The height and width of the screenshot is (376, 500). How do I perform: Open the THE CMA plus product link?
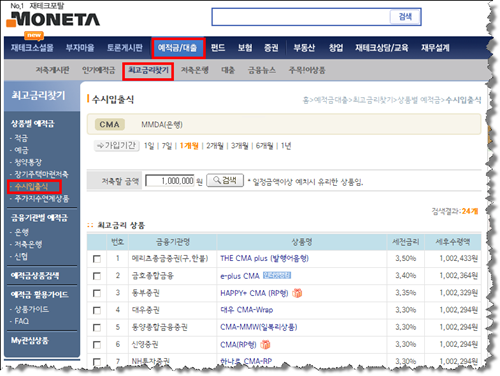264,258
